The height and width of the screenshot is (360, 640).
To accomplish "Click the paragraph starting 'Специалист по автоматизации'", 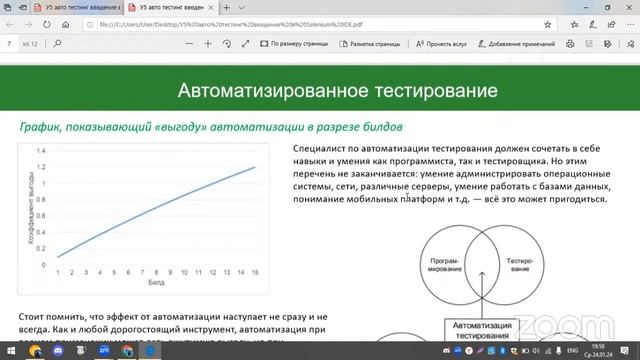I will [452, 174].
